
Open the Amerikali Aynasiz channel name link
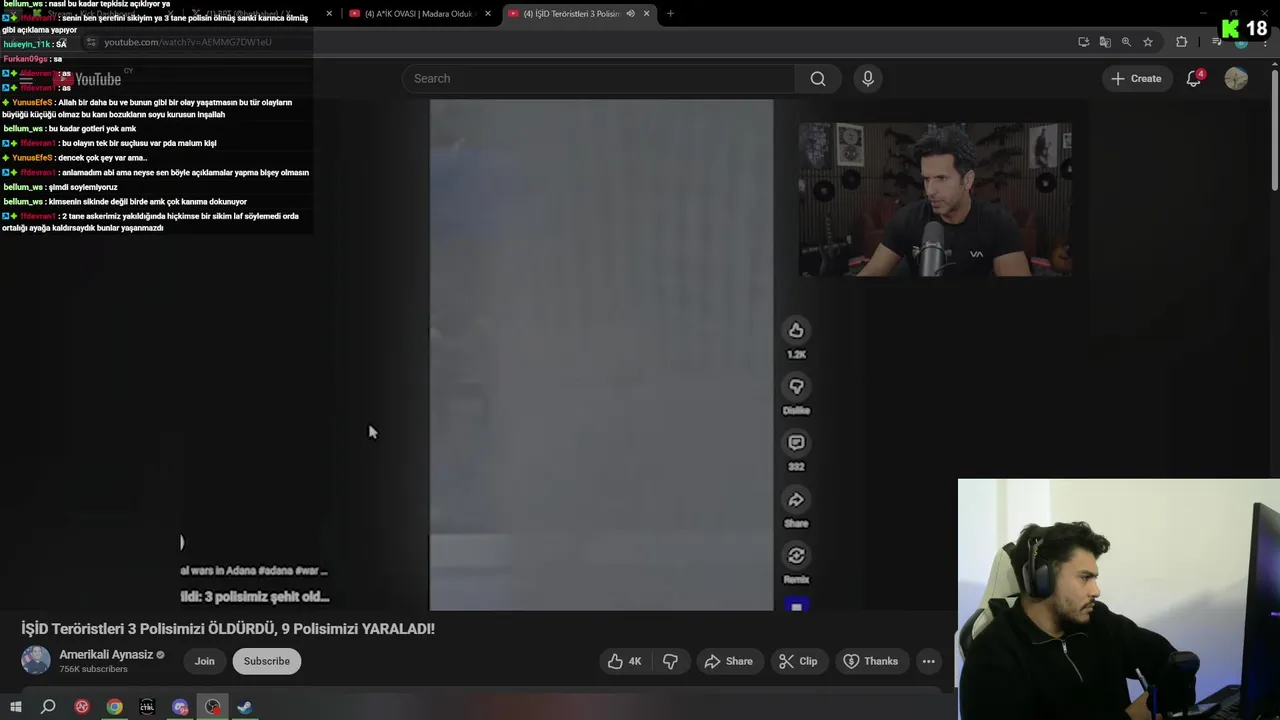(106, 654)
